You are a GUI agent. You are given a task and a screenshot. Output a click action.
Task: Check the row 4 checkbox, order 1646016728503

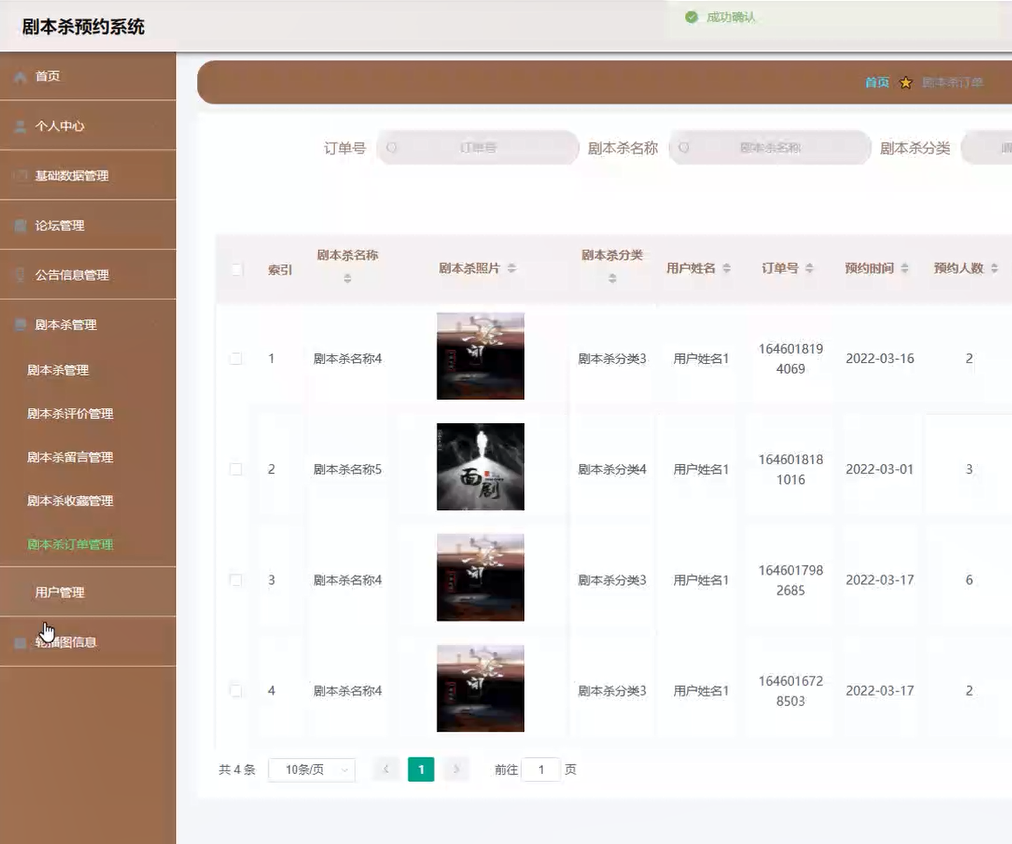(x=236, y=691)
